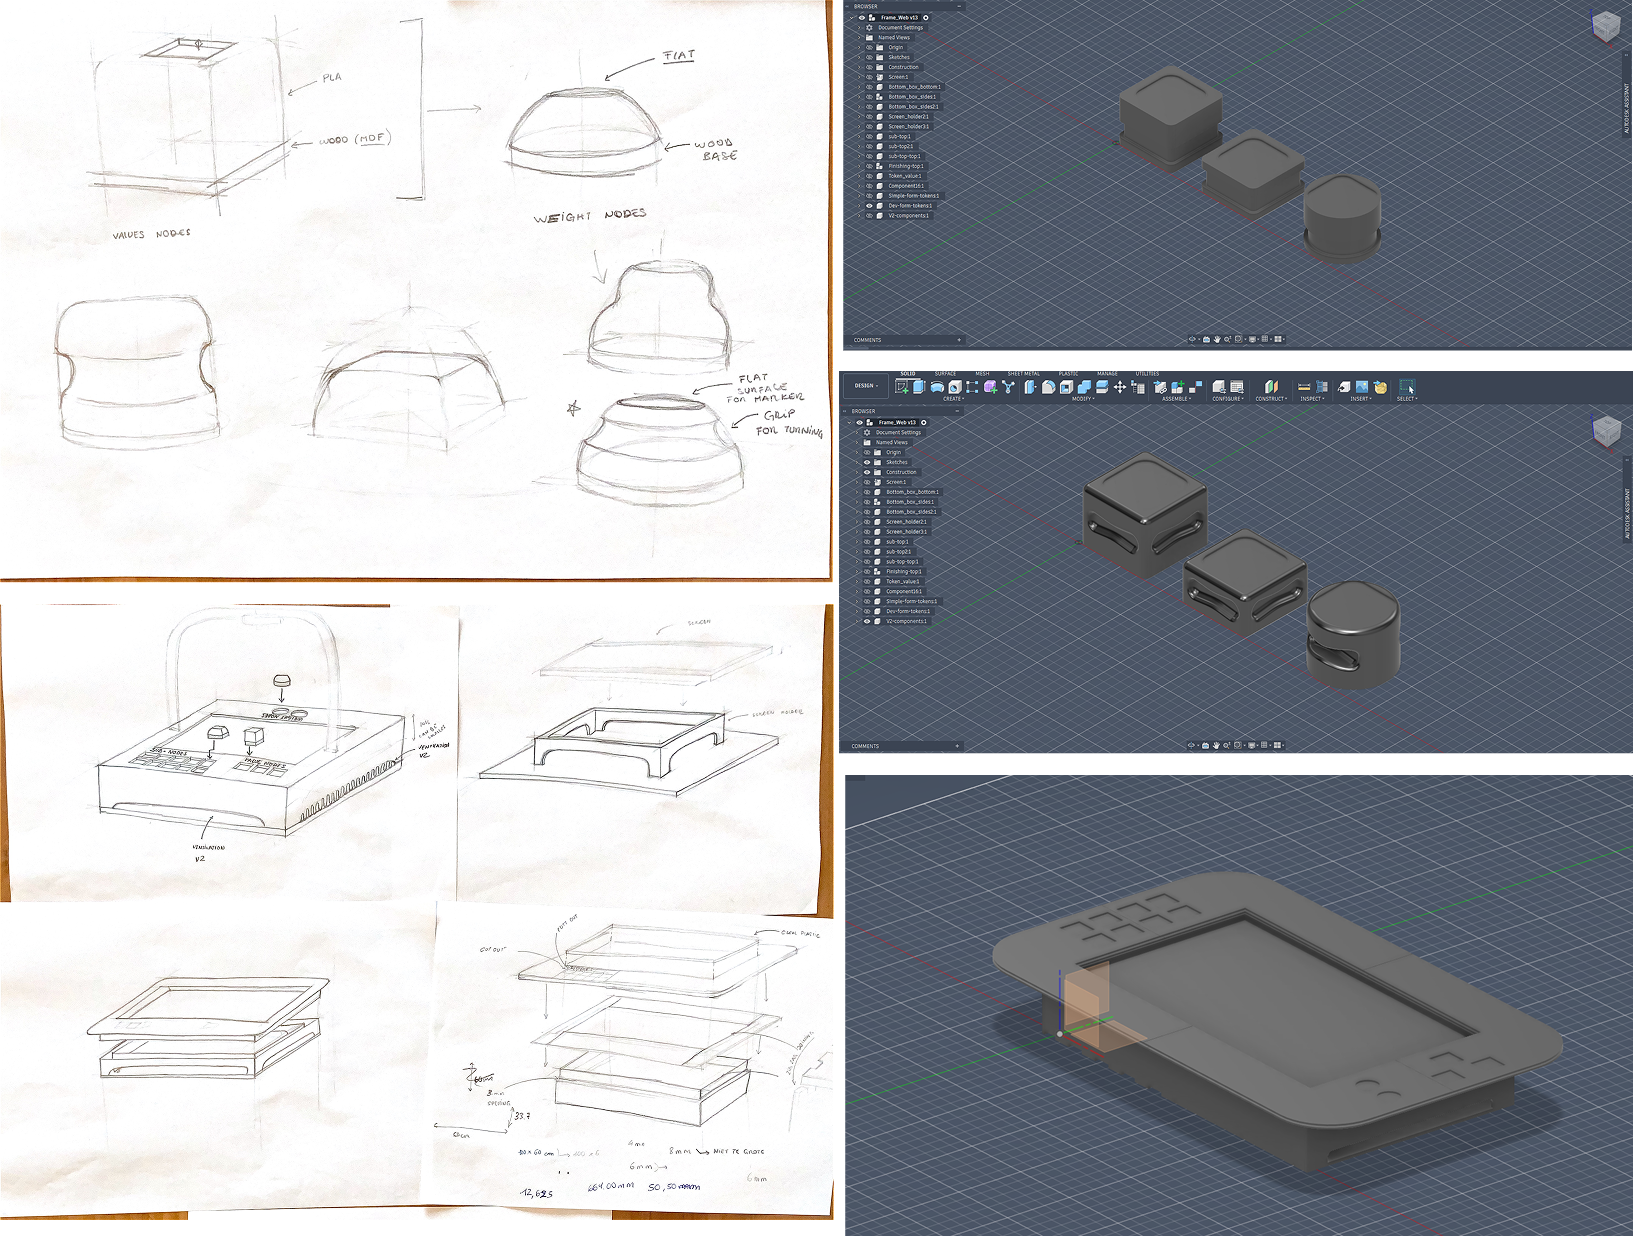Screen dimensions: 1634x1236
Task: Toggle visibility of Sketches in toolbar window browser
Action: (867, 462)
